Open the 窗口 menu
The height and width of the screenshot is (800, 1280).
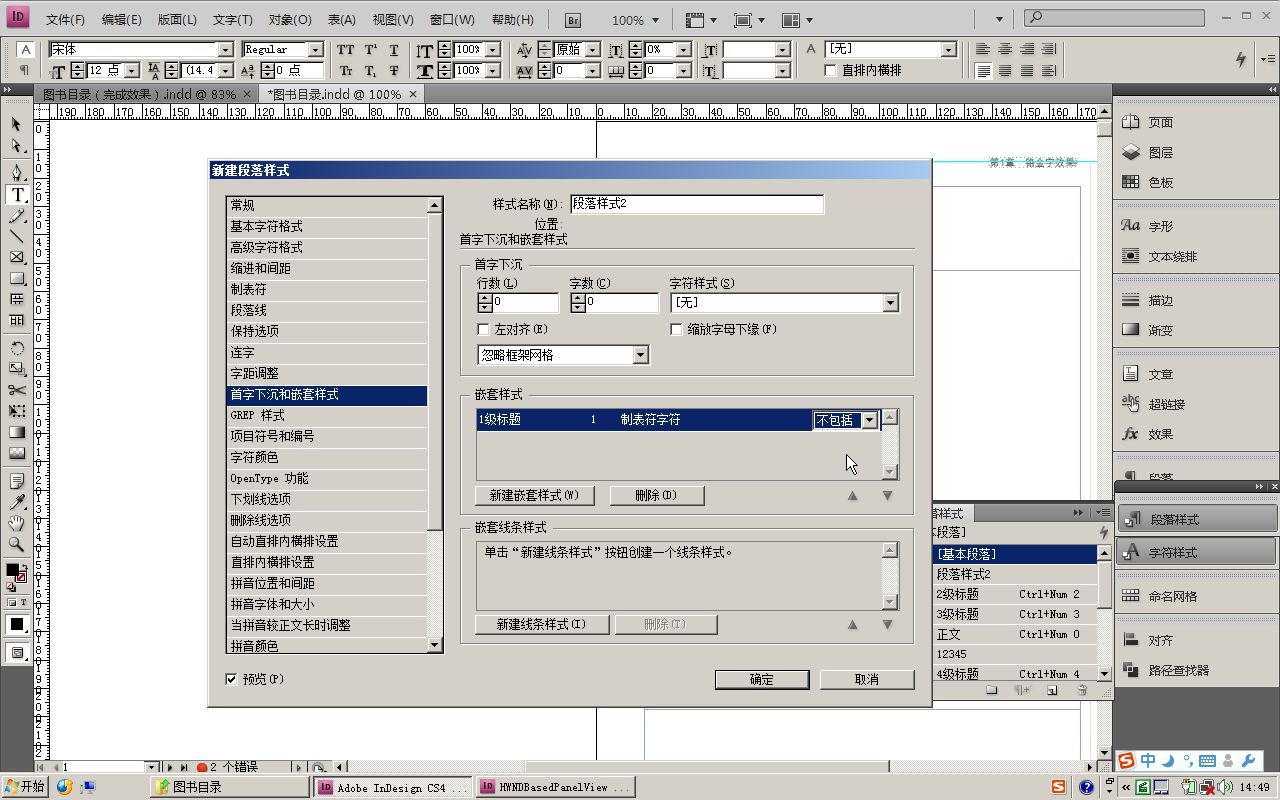(450, 19)
